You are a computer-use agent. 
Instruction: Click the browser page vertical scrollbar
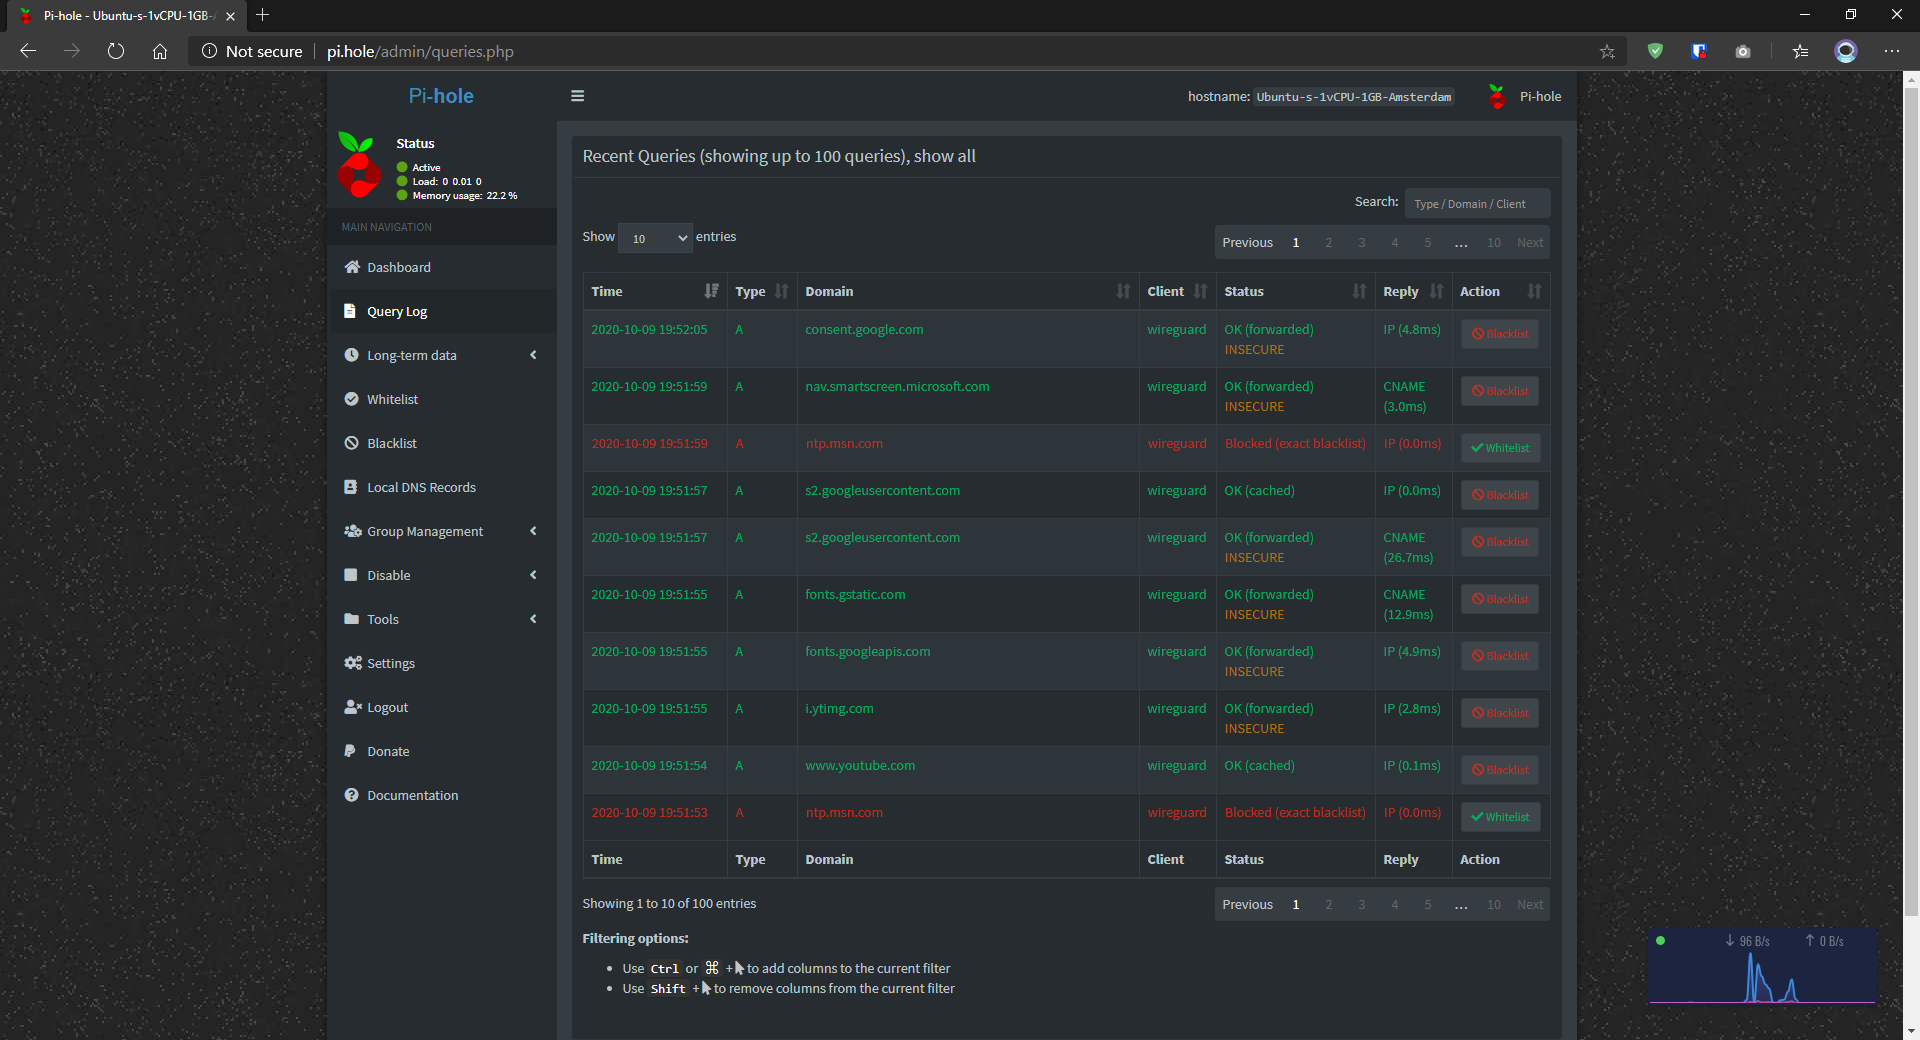[x=1911, y=500]
